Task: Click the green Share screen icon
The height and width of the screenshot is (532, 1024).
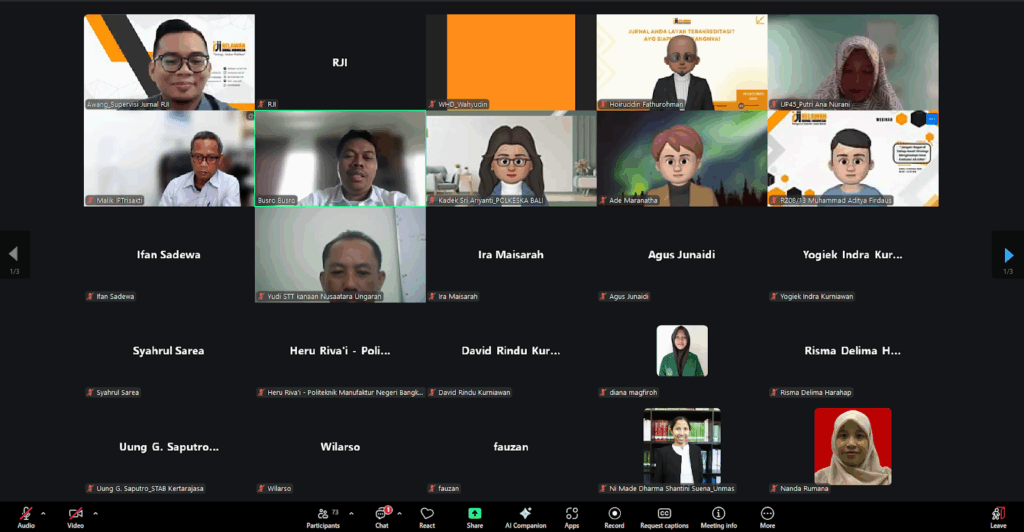Action: click(474, 515)
